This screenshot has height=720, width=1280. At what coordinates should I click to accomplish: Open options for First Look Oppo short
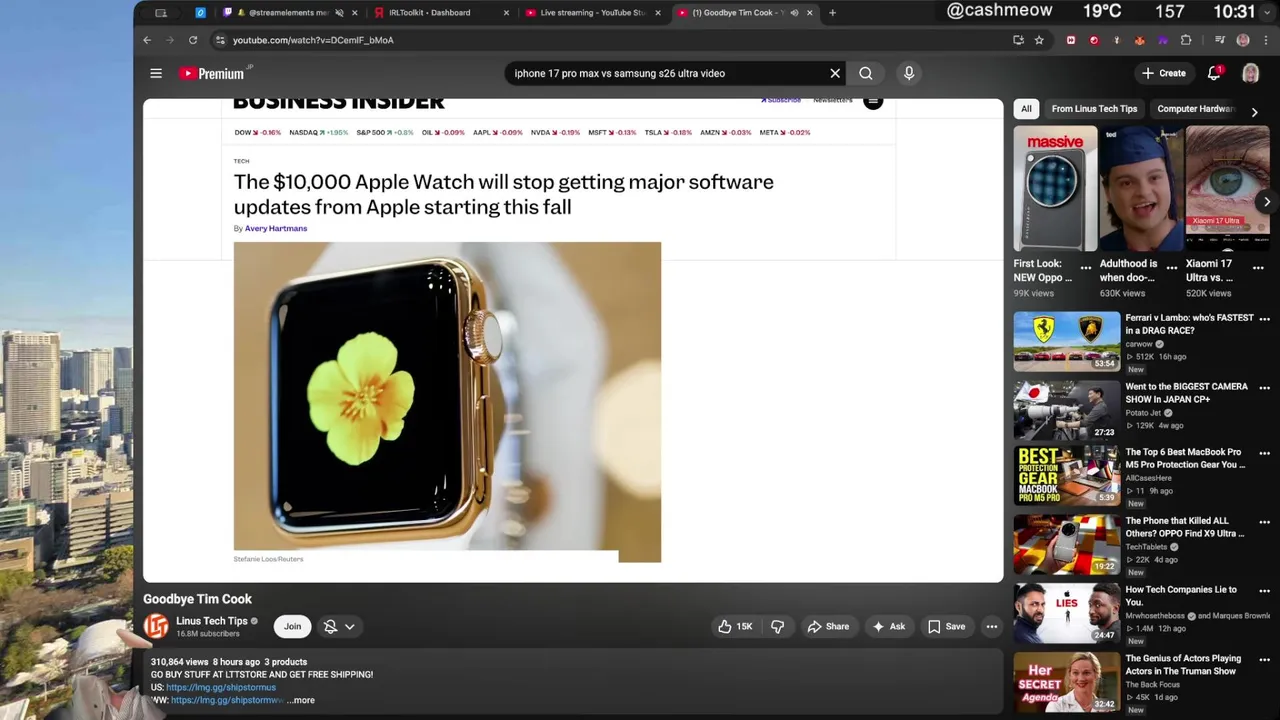1086,268
